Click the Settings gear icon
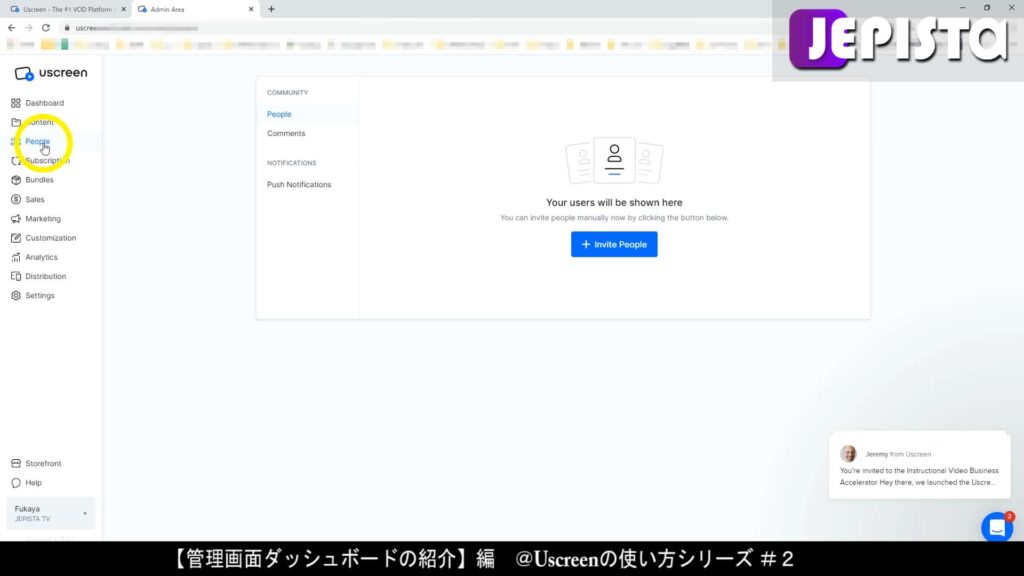Screen dimensions: 1024x576 [16, 296]
